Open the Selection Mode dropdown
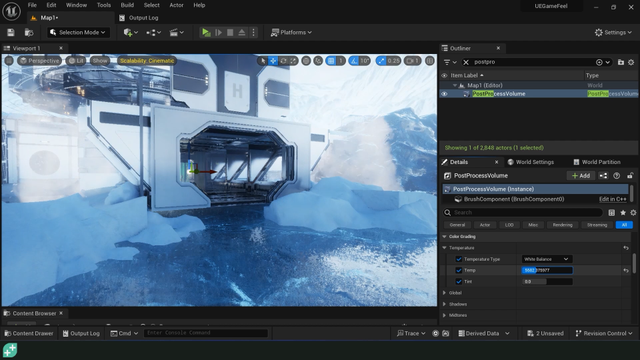640x360 pixels. click(x=78, y=32)
